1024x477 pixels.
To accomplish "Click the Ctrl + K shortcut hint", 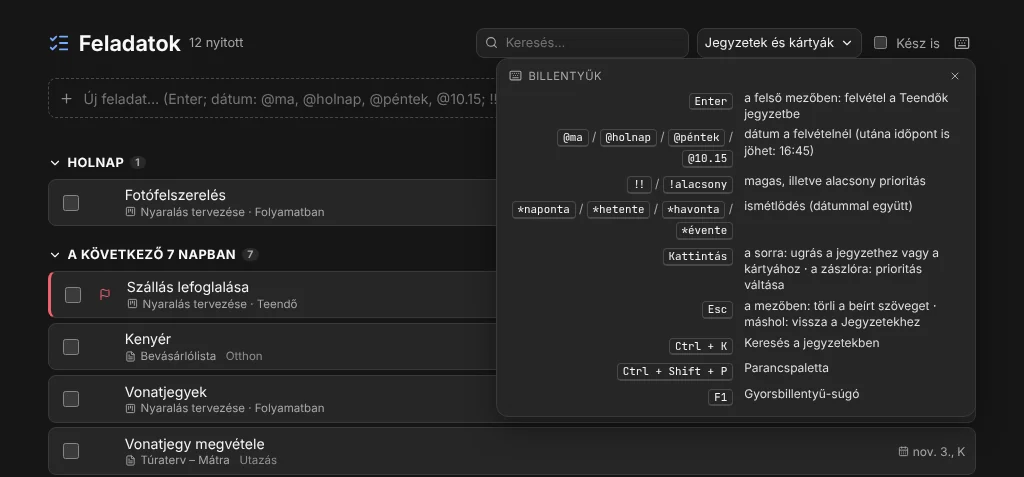I will click(701, 346).
